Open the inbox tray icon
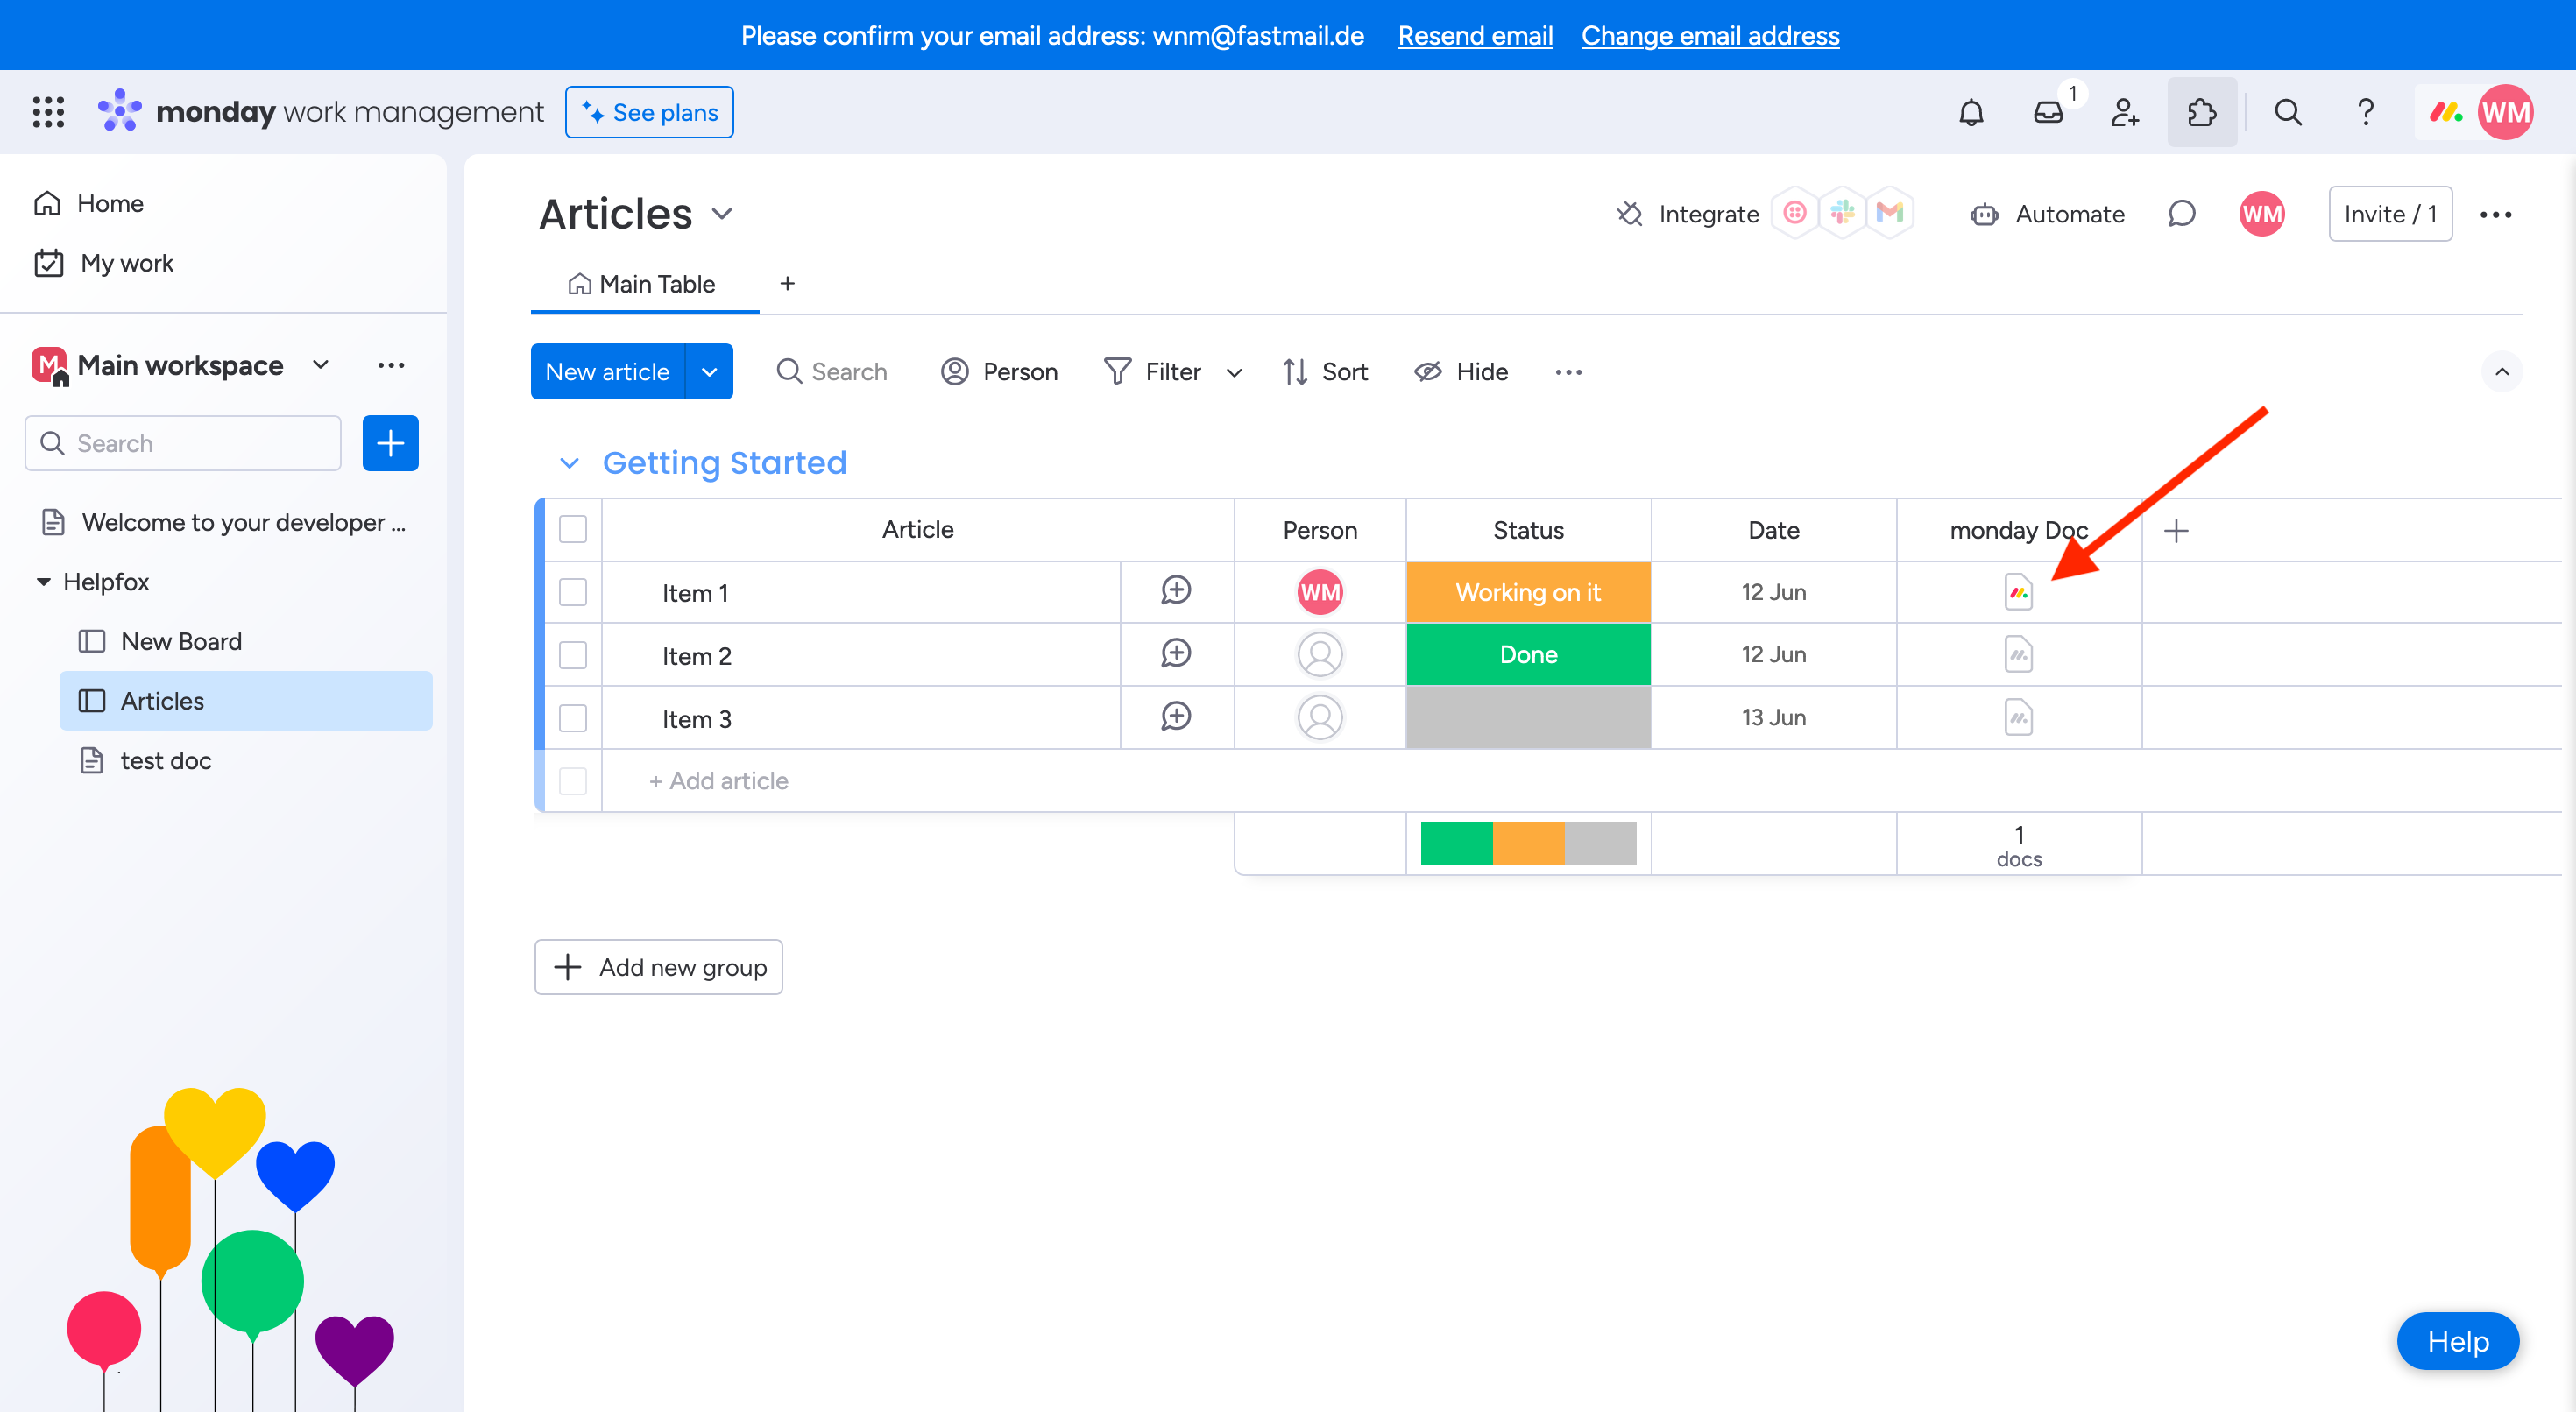Screen dimensions: 2576x1412 tap(2048, 112)
